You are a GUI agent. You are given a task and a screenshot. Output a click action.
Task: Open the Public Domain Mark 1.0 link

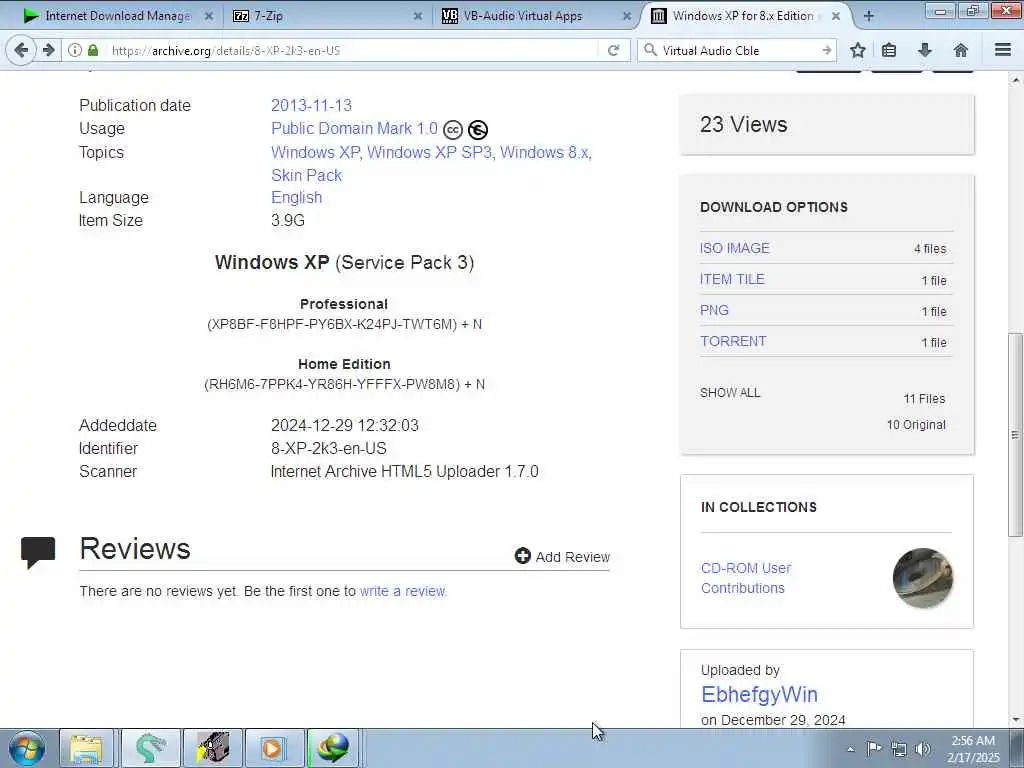coord(355,129)
